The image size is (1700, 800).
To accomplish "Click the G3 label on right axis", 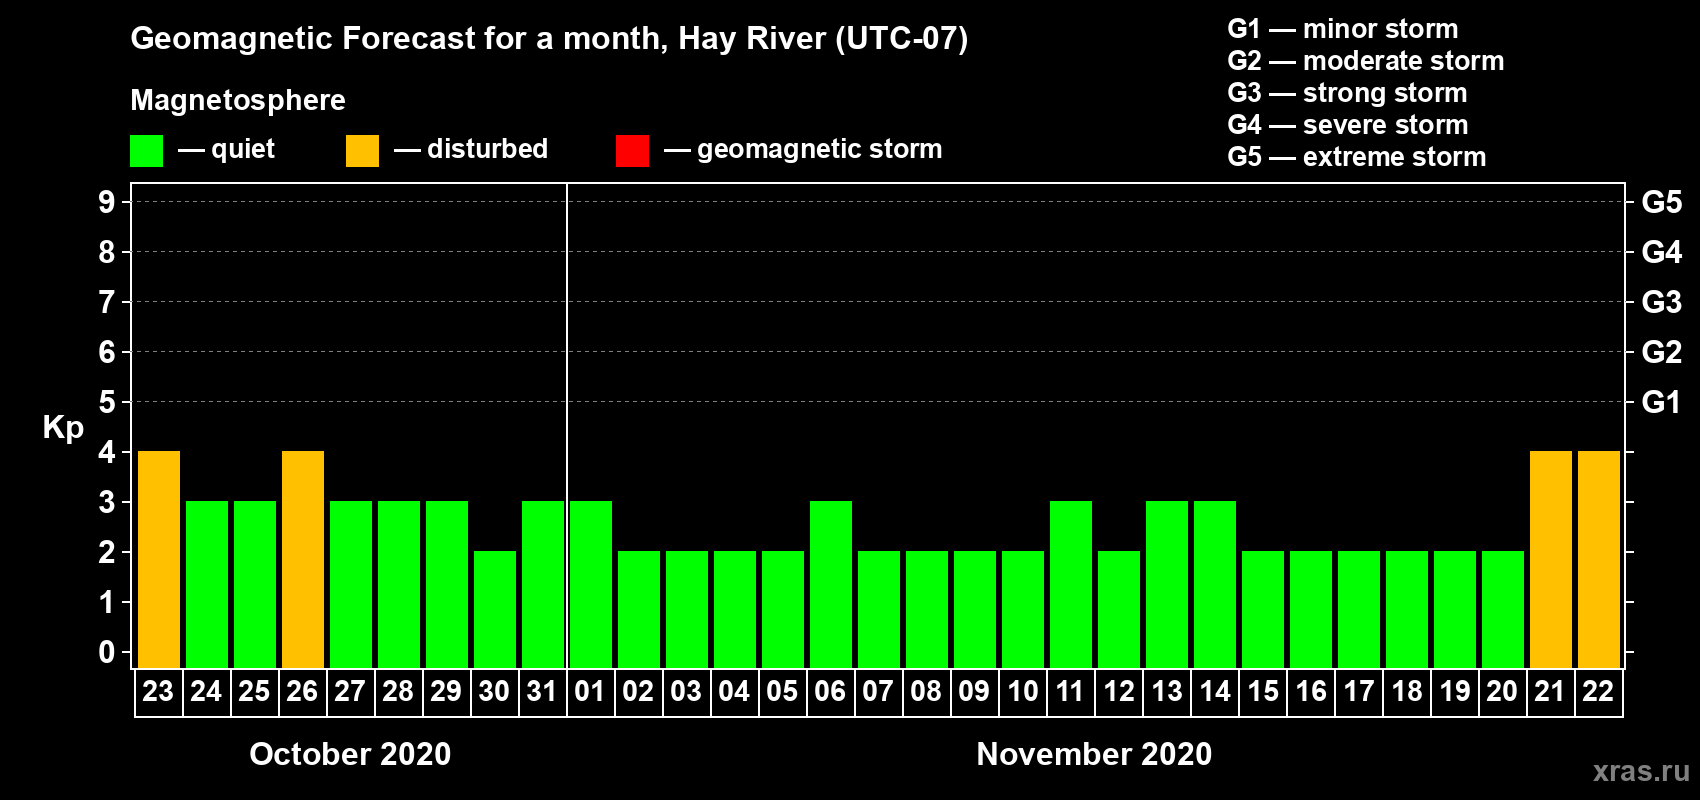I will coord(1662,302).
